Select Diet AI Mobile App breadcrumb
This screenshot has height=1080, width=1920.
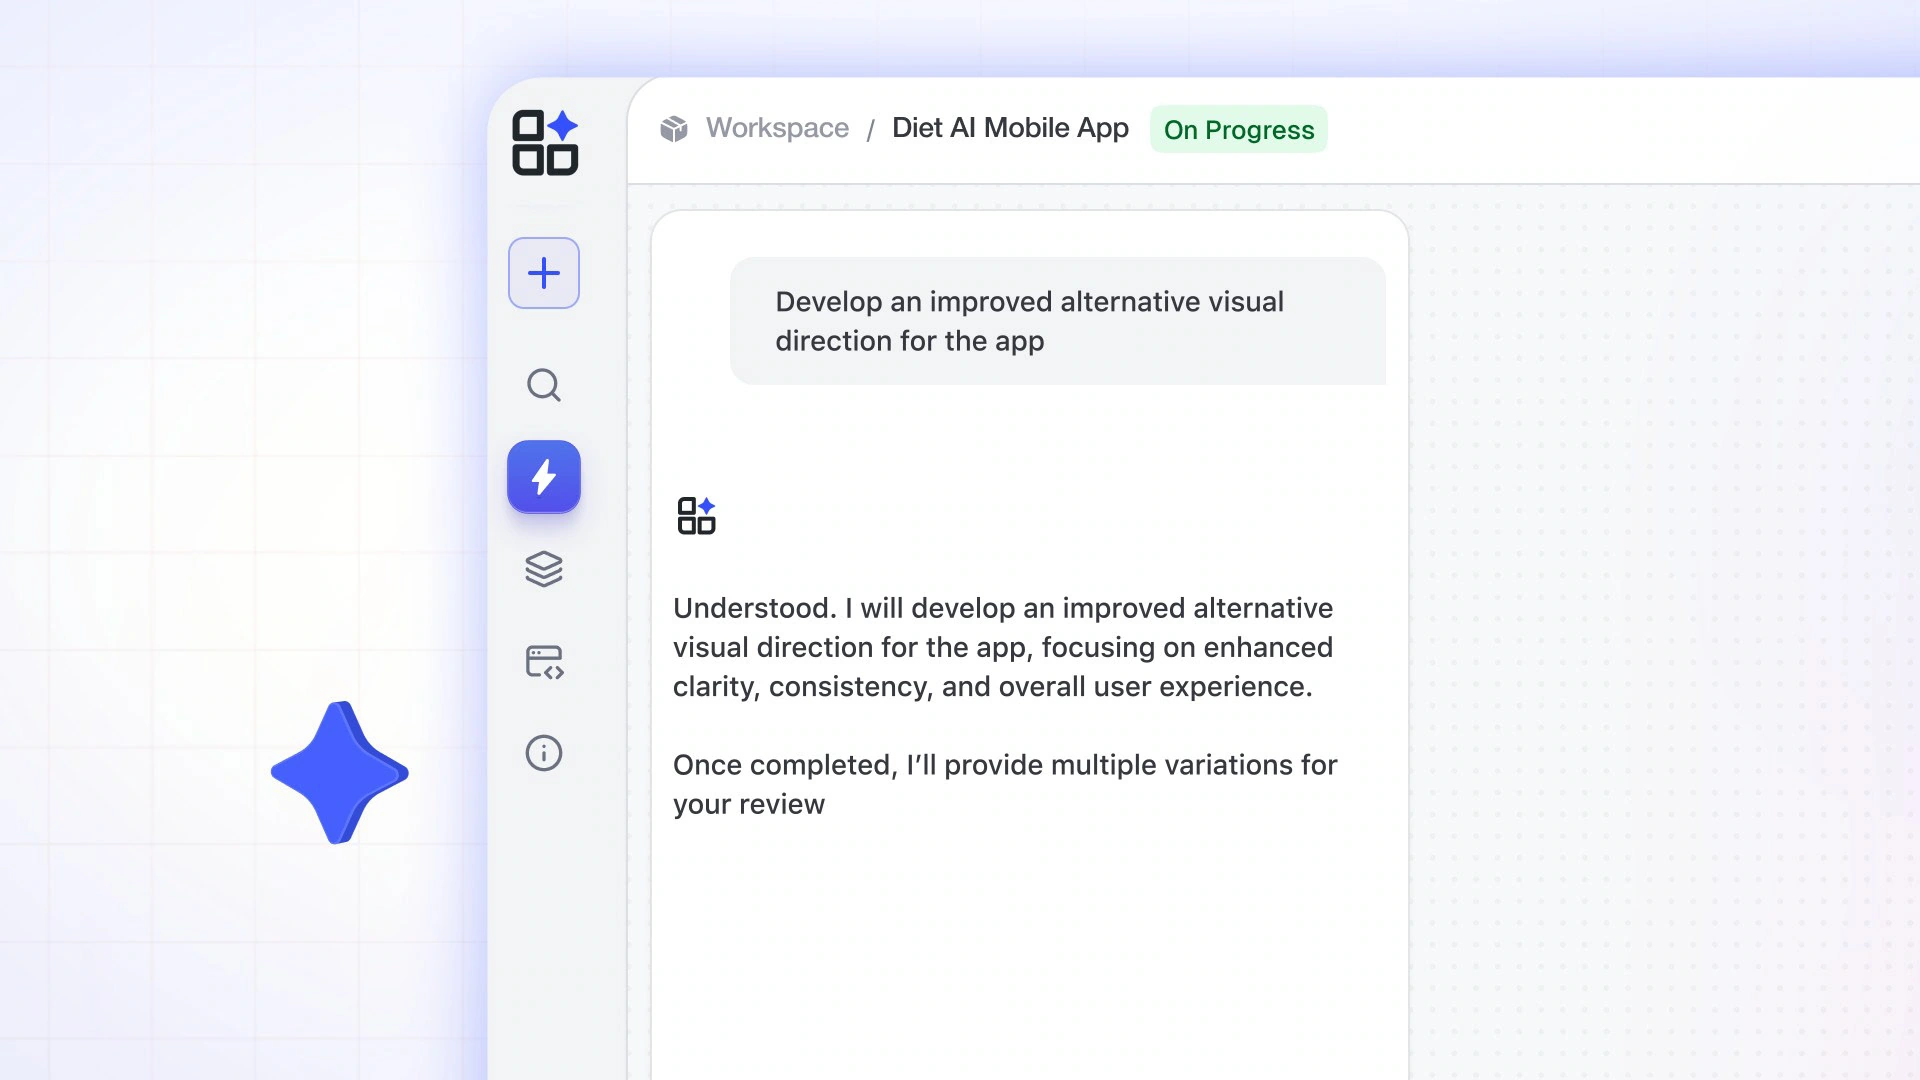[1010, 128]
